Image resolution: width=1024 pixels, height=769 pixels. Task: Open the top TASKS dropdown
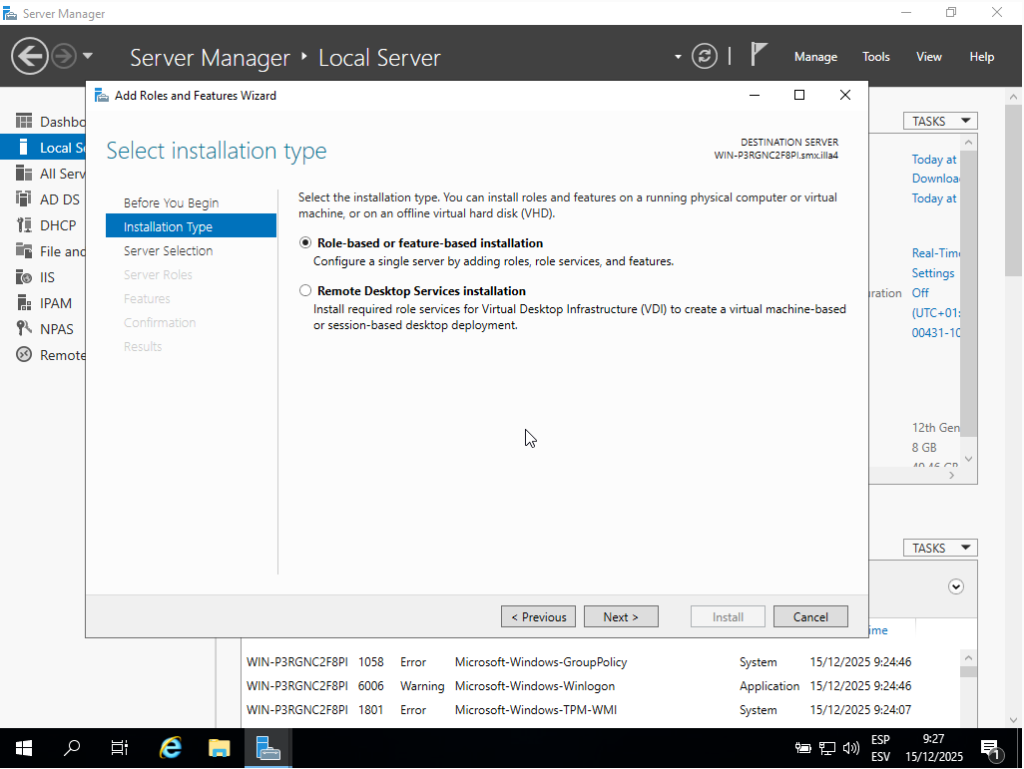[x=940, y=121]
